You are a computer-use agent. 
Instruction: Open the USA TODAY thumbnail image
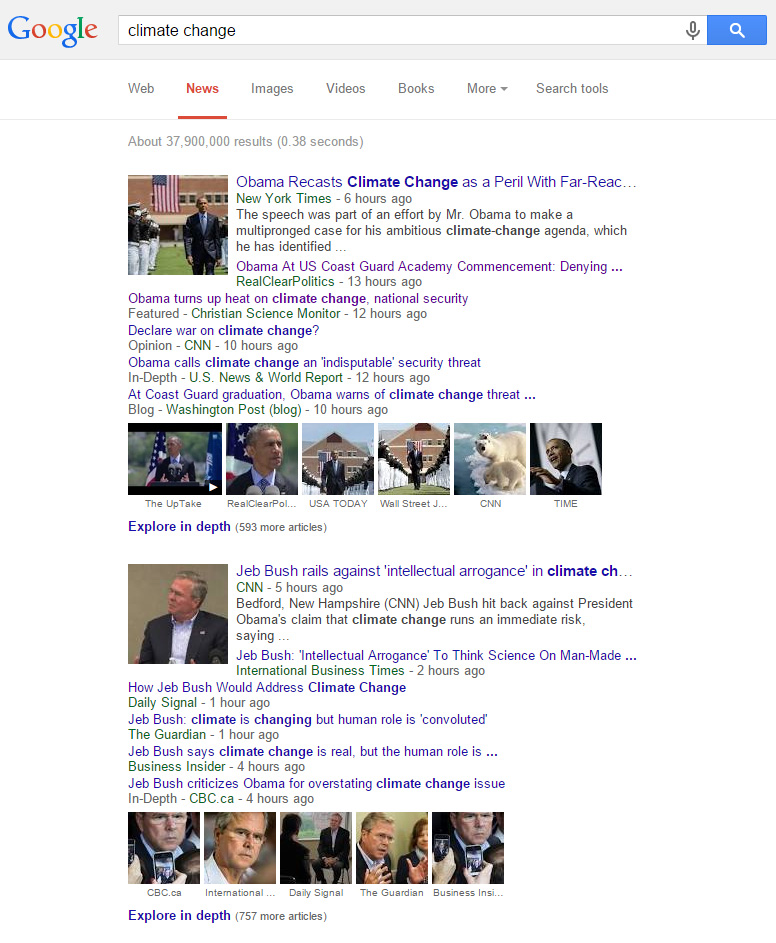pyautogui.click(x=337, y=459)
